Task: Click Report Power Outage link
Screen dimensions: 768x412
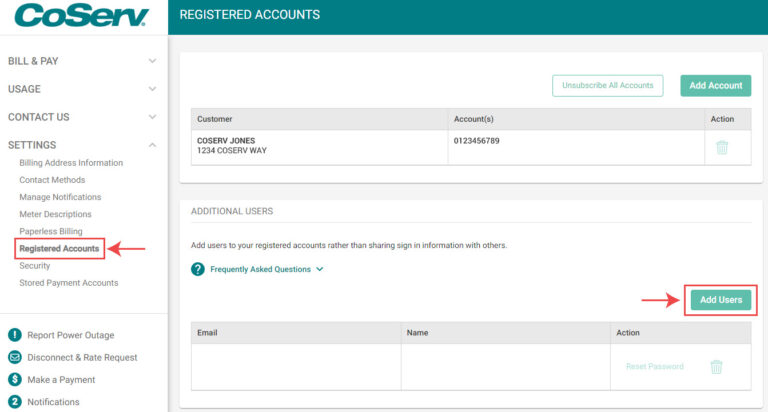Action: coord(71,335)
